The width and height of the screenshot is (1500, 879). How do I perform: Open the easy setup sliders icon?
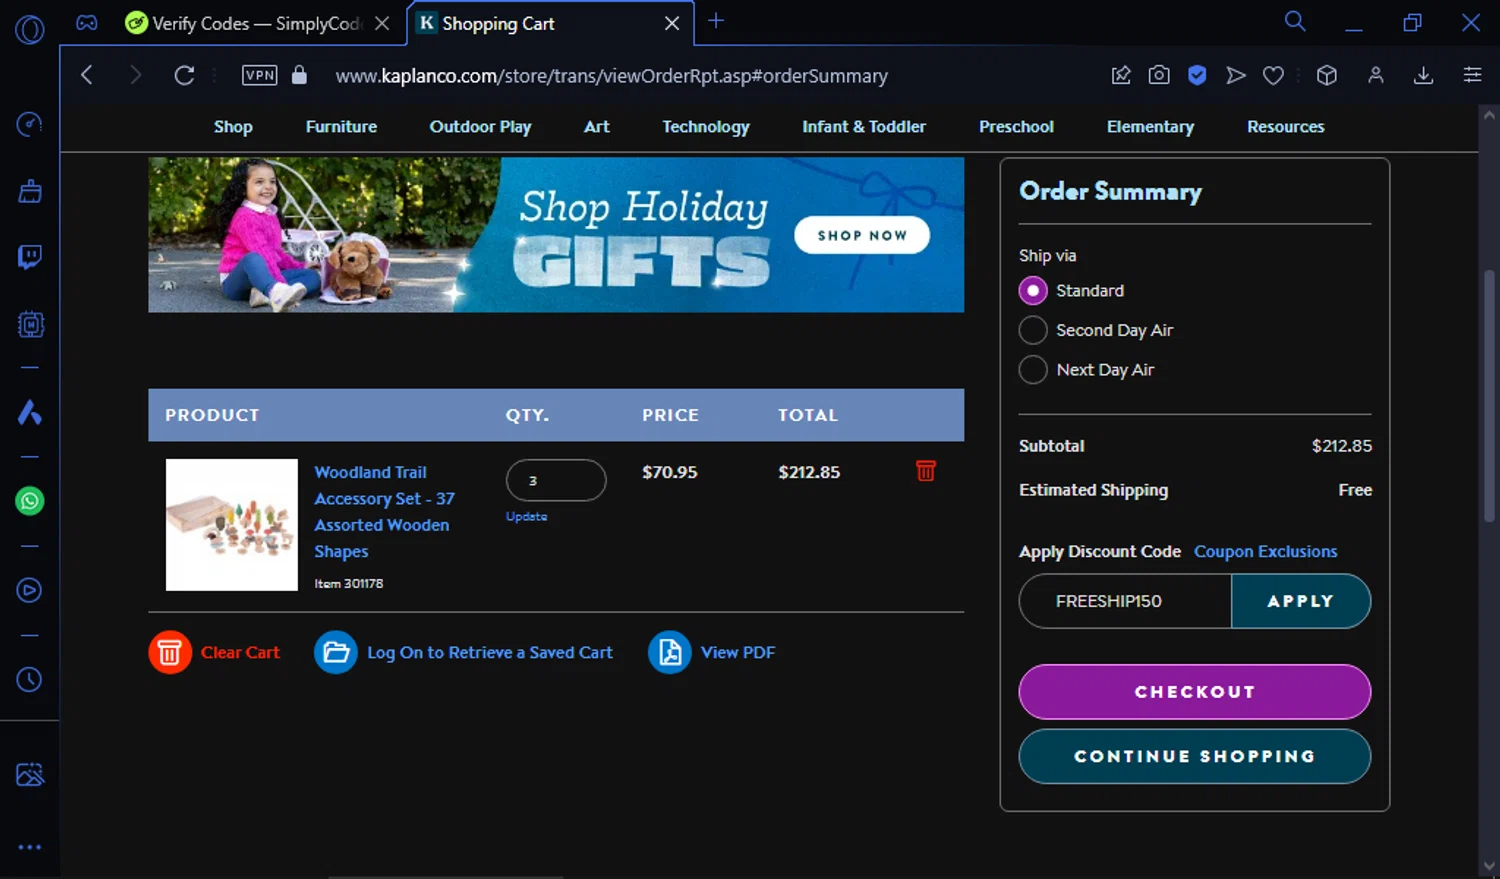1472,75
